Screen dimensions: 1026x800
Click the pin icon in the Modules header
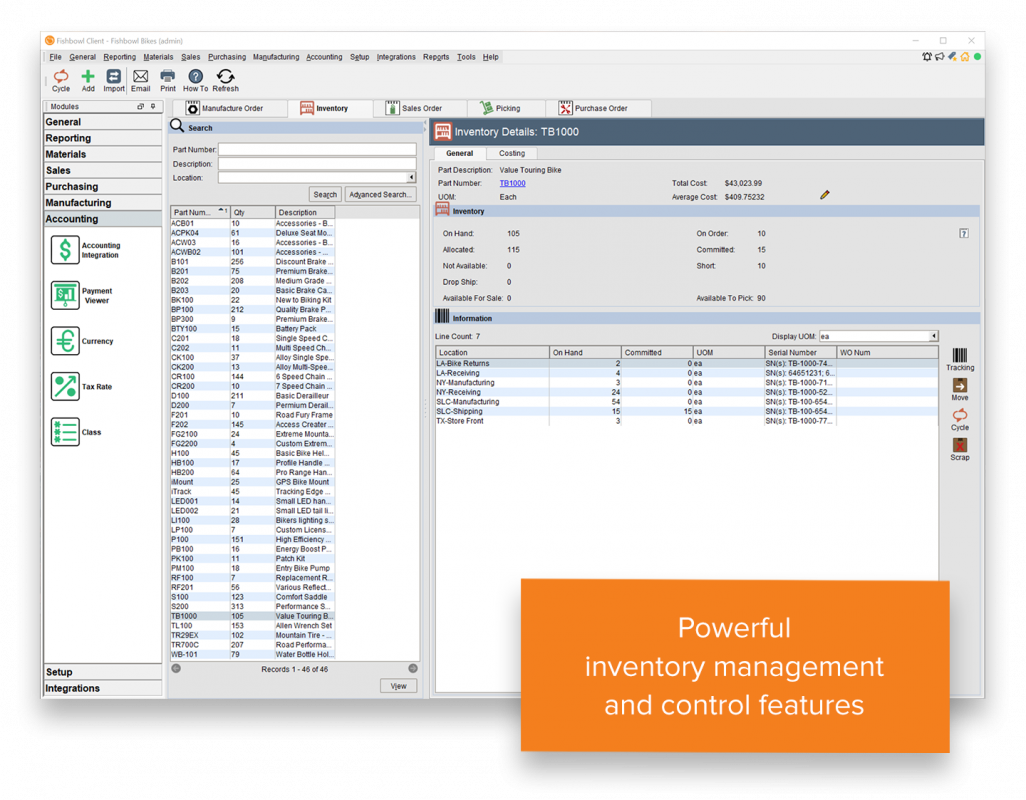point(153,107)
